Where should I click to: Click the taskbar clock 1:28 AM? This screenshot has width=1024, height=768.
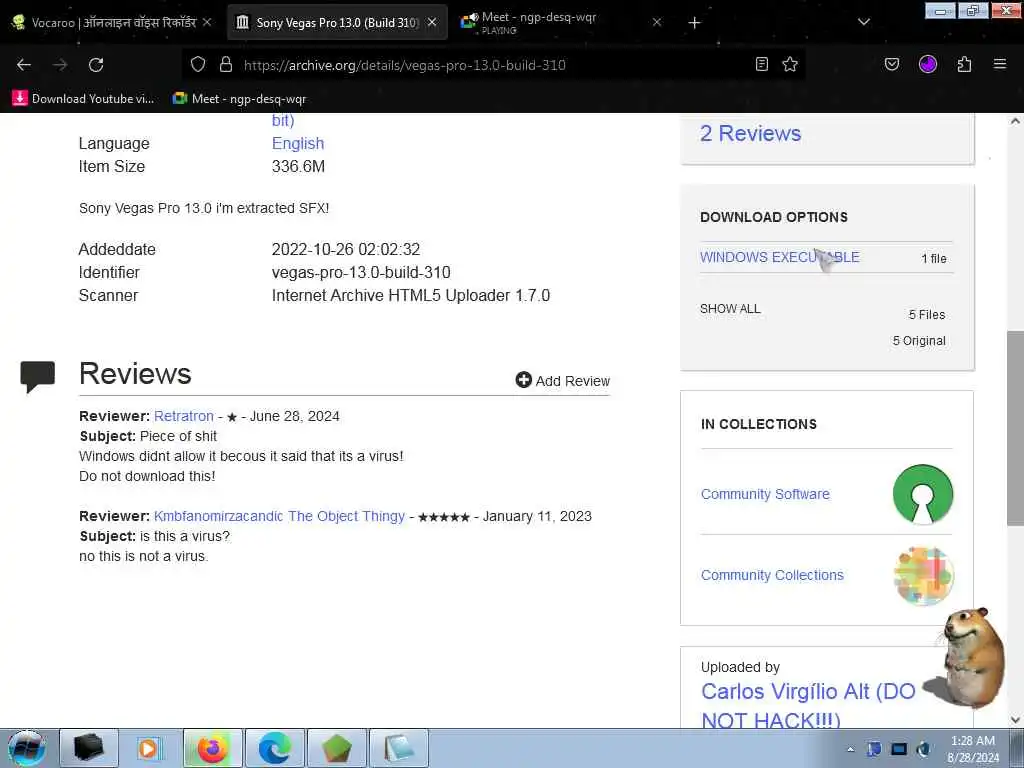click(972, 748)
